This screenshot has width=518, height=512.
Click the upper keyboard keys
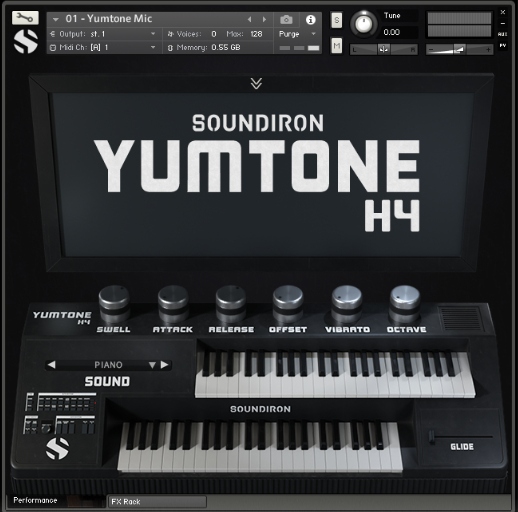pos(335,374)
